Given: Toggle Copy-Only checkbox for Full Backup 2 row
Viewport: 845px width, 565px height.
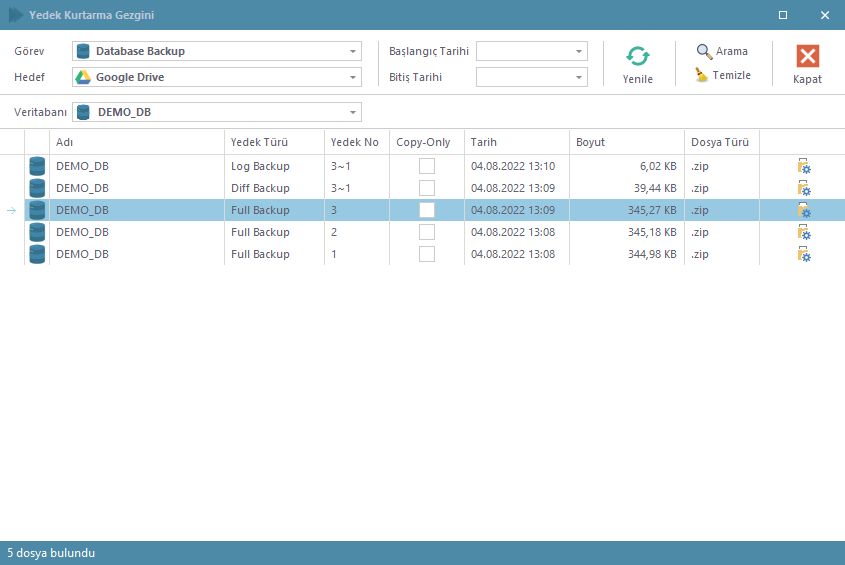Looking at the screenshot, I should [x=427, y=232].
